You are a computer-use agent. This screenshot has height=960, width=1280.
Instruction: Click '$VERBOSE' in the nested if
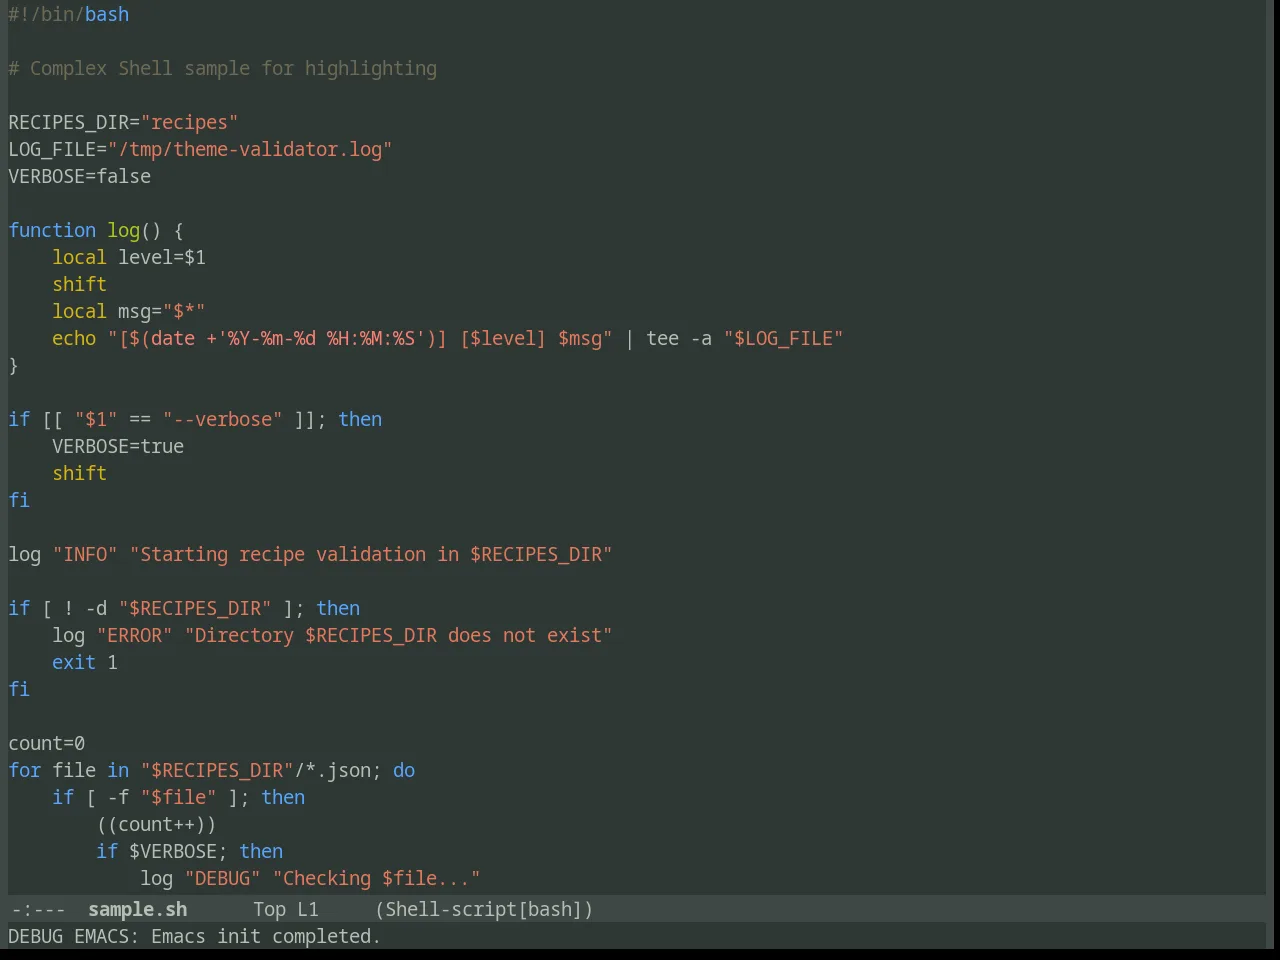pos(173,851)
